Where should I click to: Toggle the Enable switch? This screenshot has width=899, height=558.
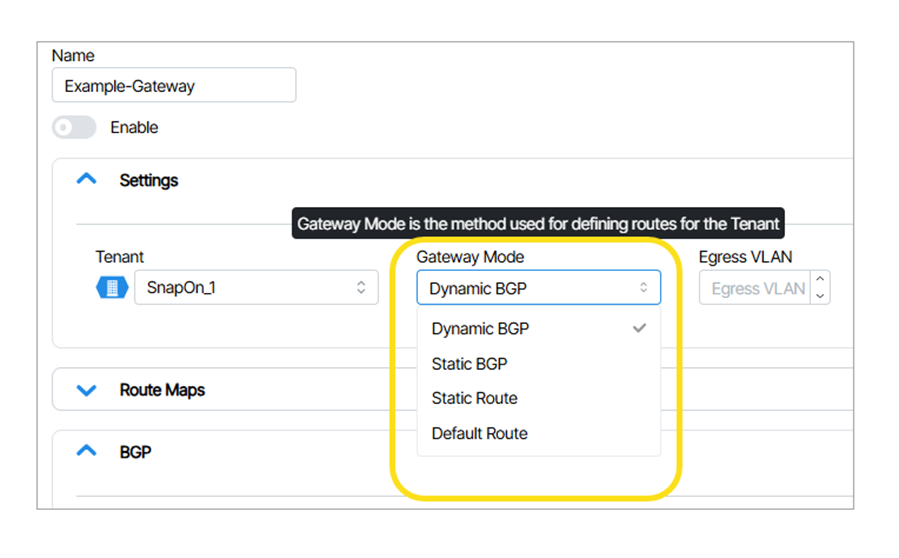click(74, 128)
